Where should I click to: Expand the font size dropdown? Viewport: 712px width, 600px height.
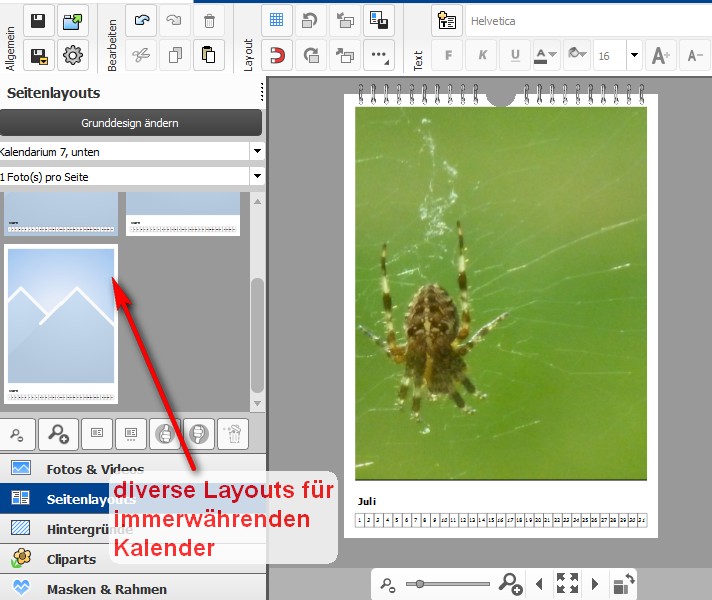pos(633,56)
